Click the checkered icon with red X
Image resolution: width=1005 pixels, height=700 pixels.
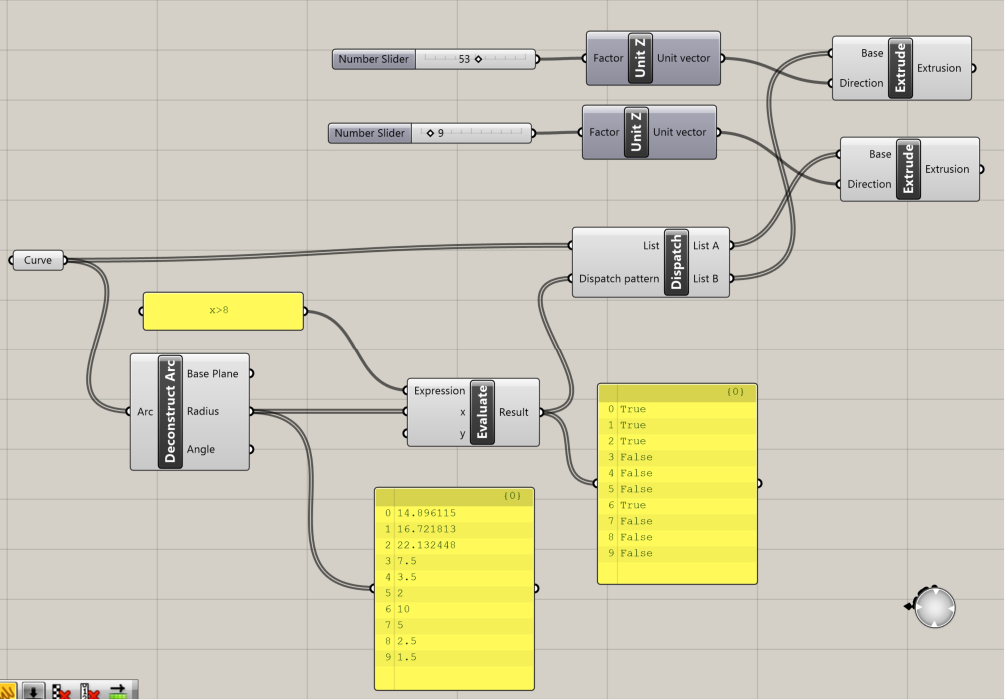coord(60,692)
